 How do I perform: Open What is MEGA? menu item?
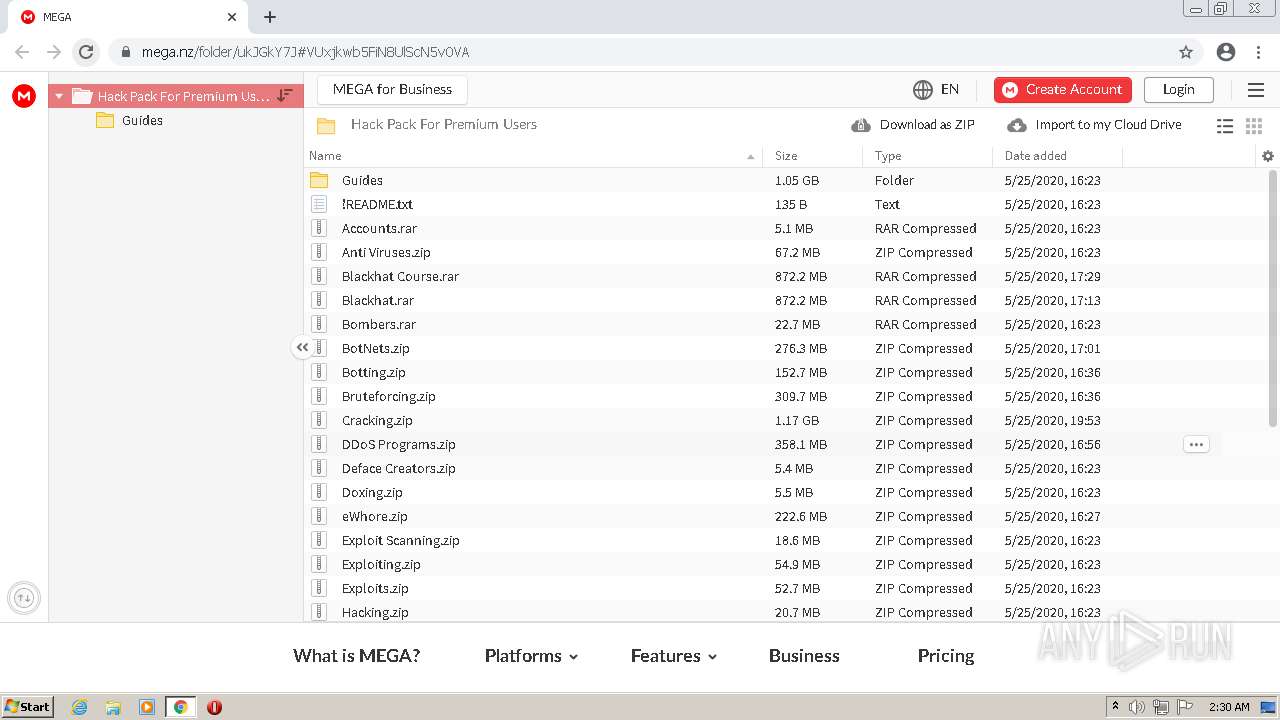point(356,656)
